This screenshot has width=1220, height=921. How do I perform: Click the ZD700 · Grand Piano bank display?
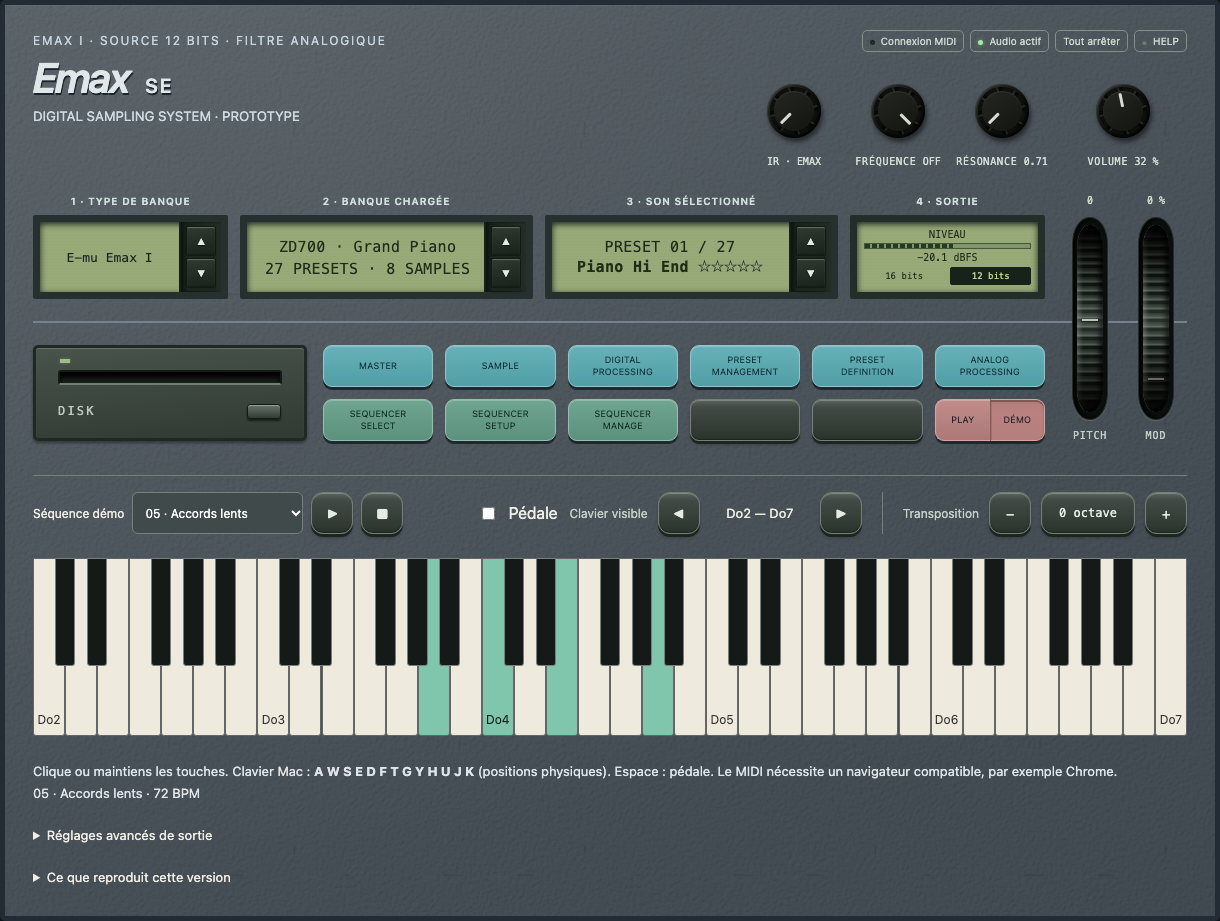coord(367,257)
